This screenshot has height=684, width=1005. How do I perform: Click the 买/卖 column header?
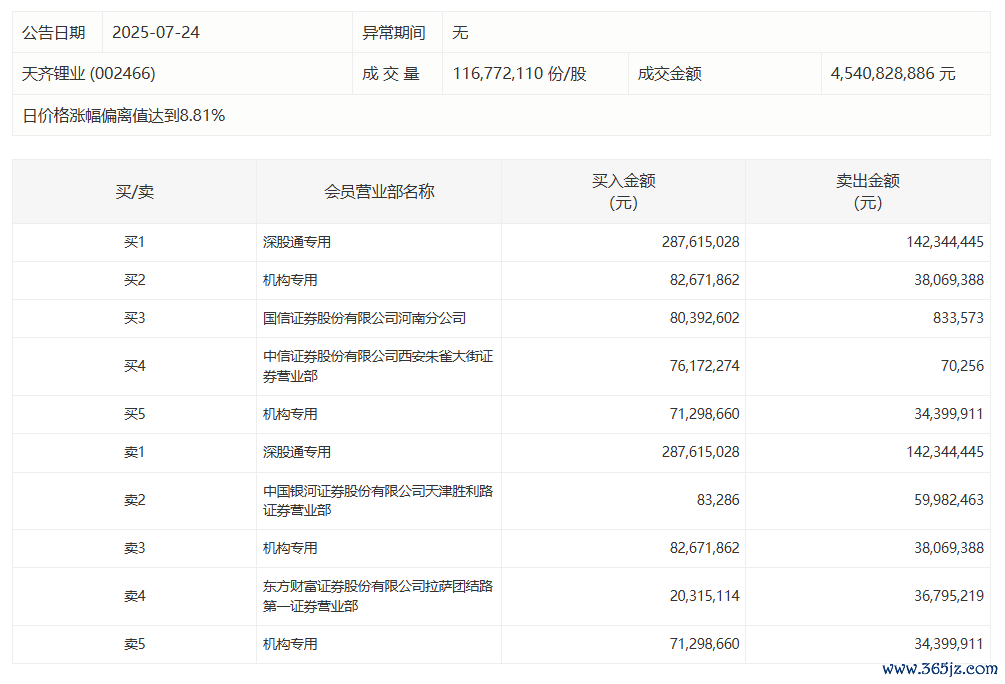coord(134,192)
